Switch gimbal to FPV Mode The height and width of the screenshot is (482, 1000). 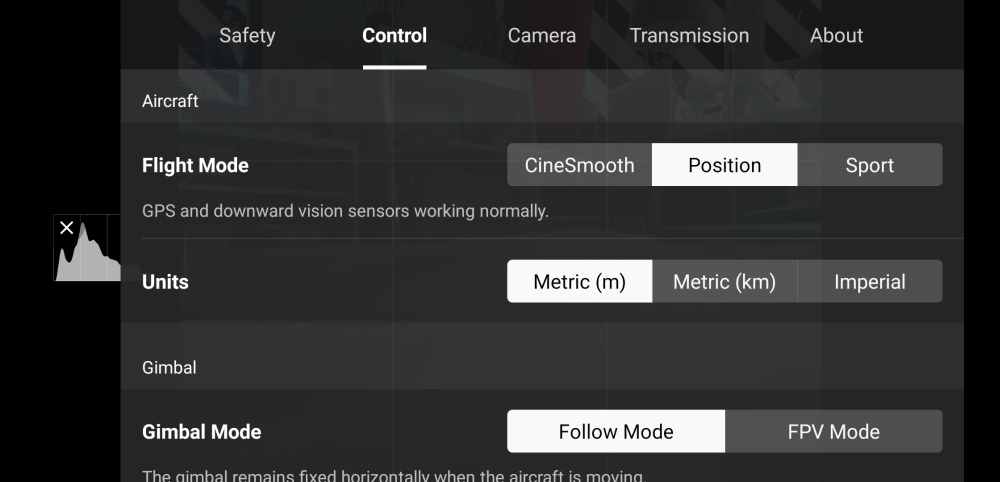[834, 432]
